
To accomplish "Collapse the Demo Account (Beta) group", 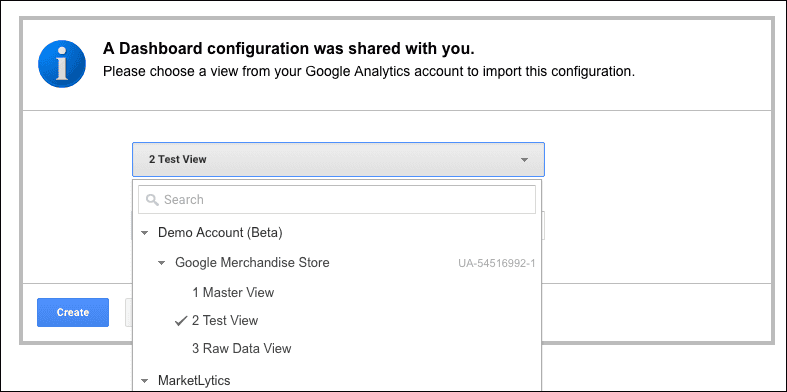I will 145,233.
